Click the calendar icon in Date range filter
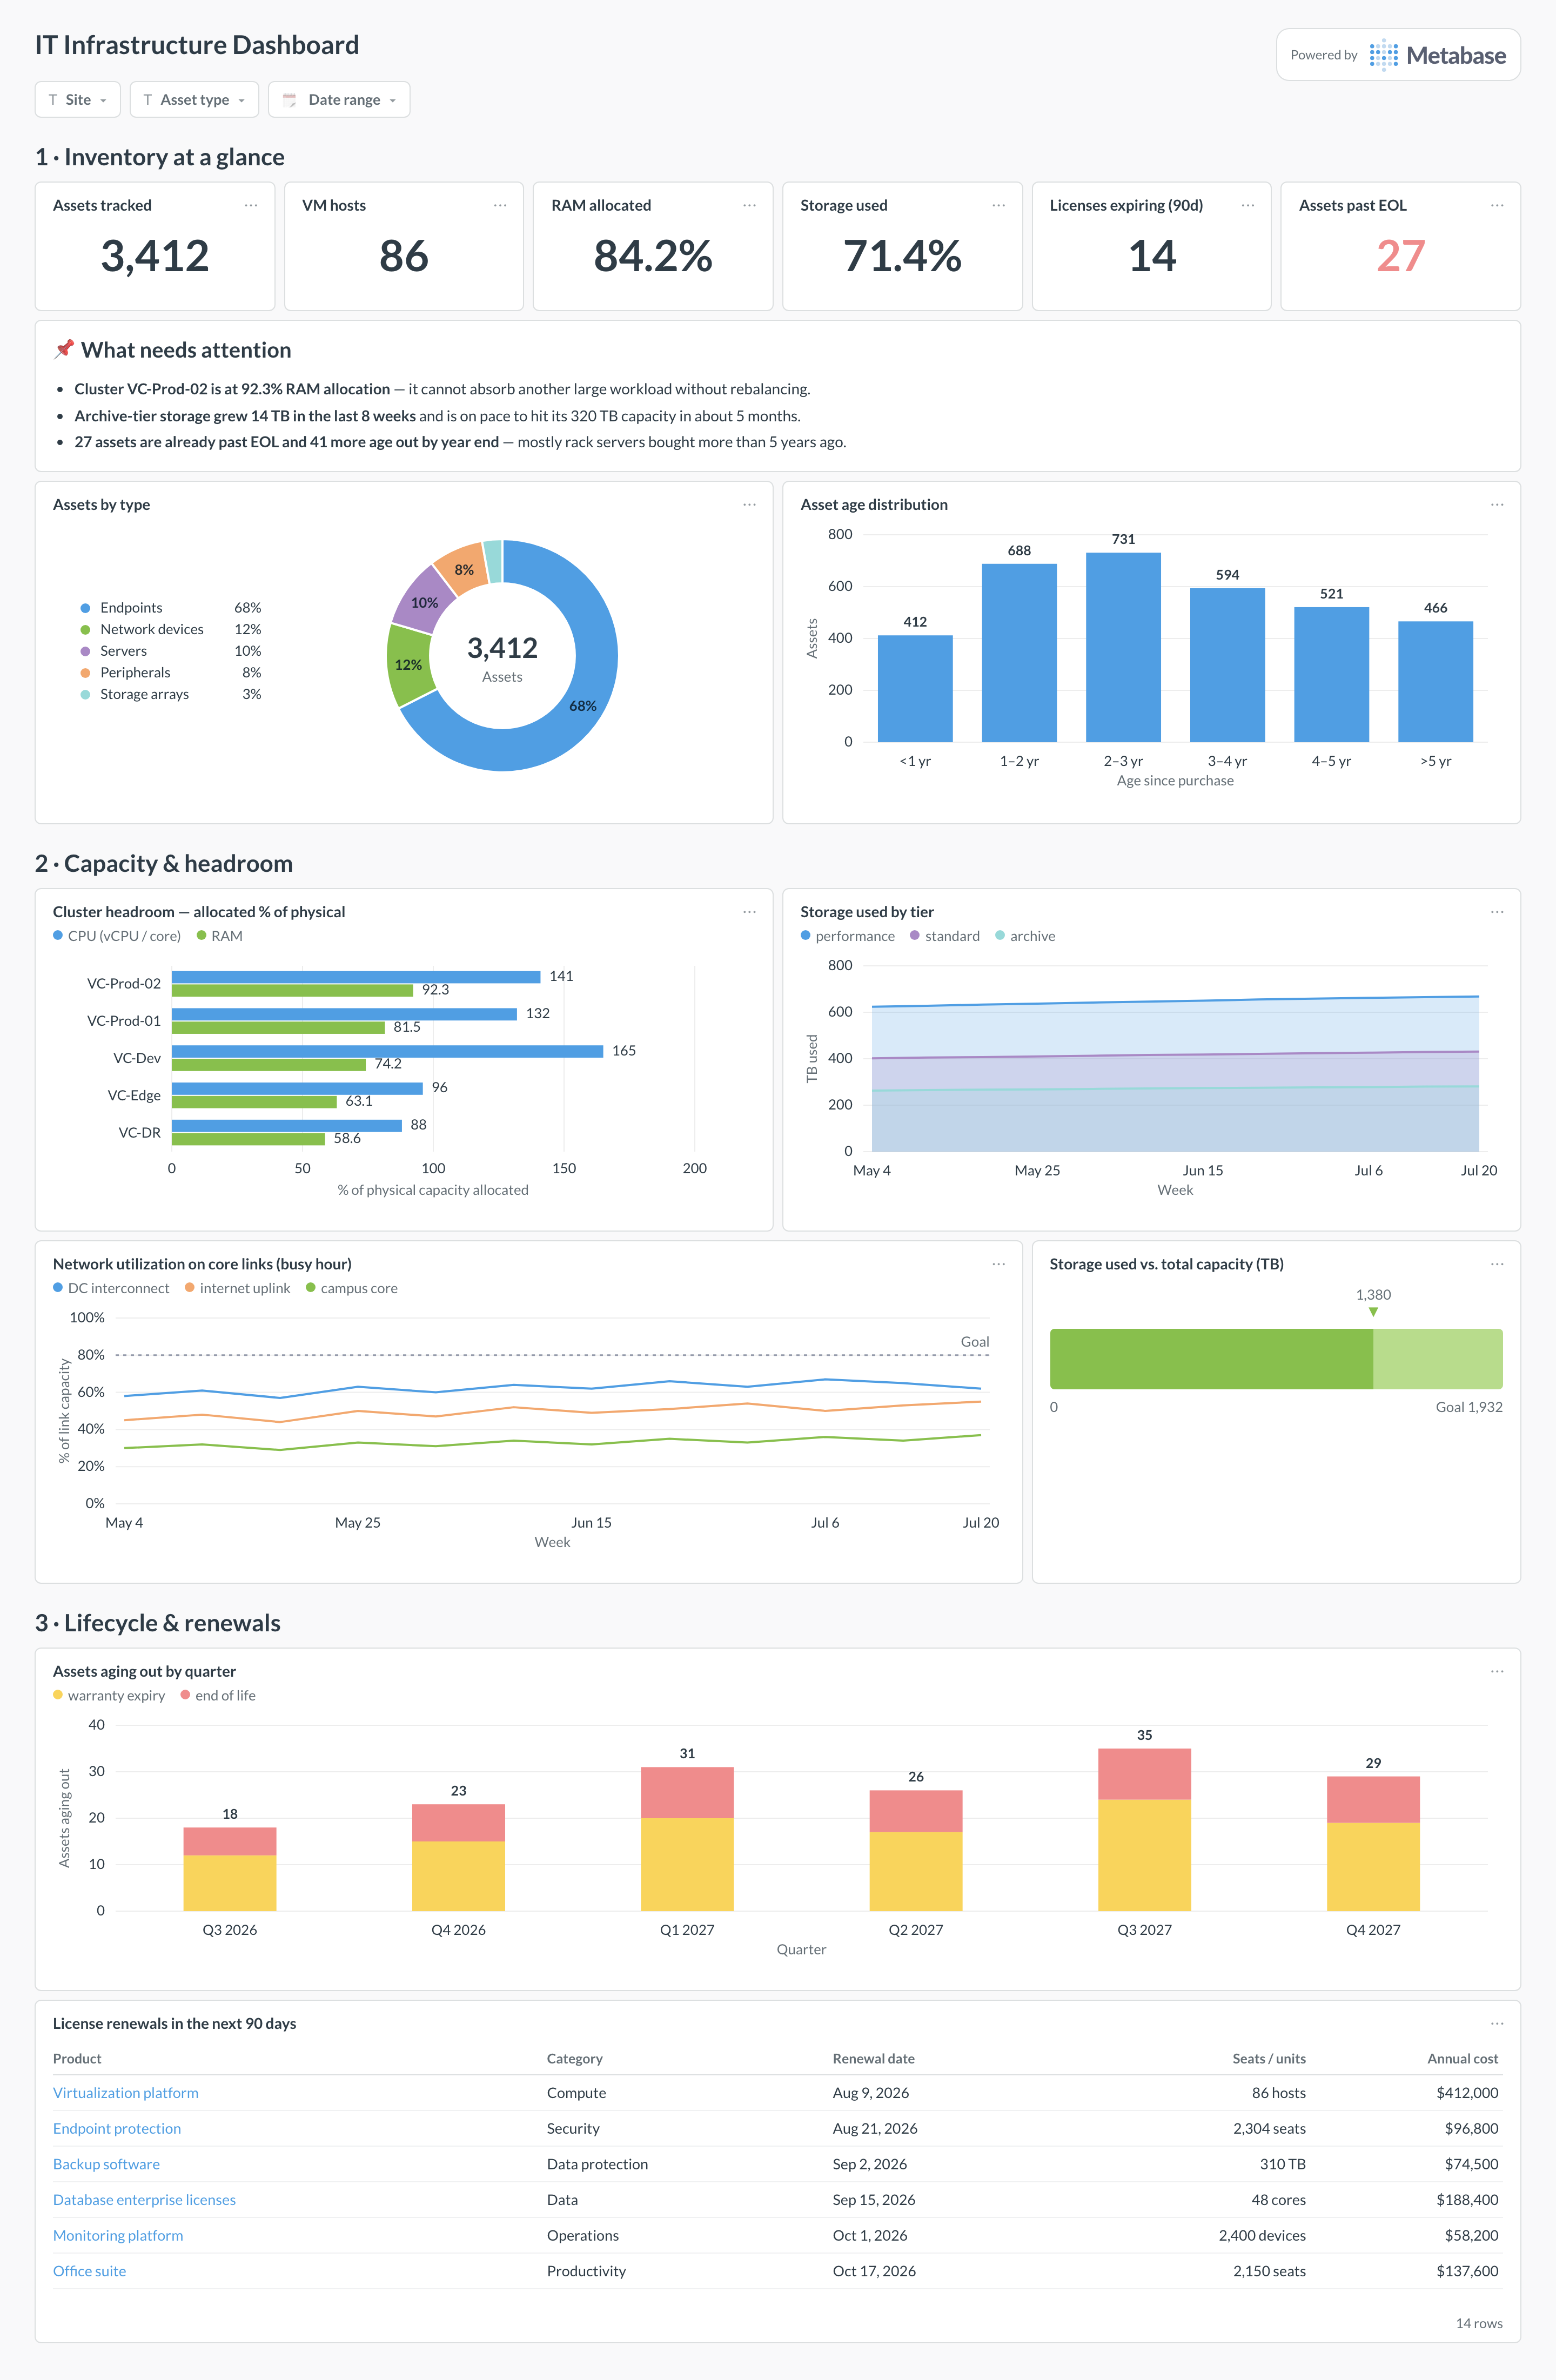The width and height of the screenshot is (1556, 2380). click(x=290, y=100)
